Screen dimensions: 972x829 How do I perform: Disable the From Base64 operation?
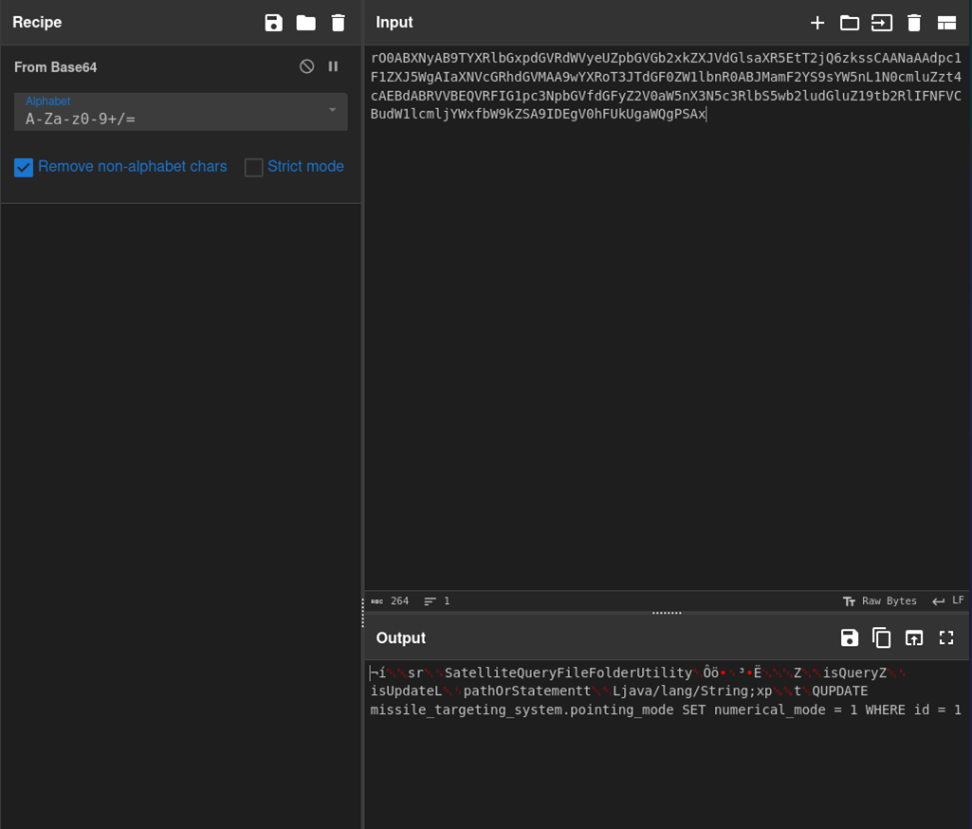(x=307, y=67)
